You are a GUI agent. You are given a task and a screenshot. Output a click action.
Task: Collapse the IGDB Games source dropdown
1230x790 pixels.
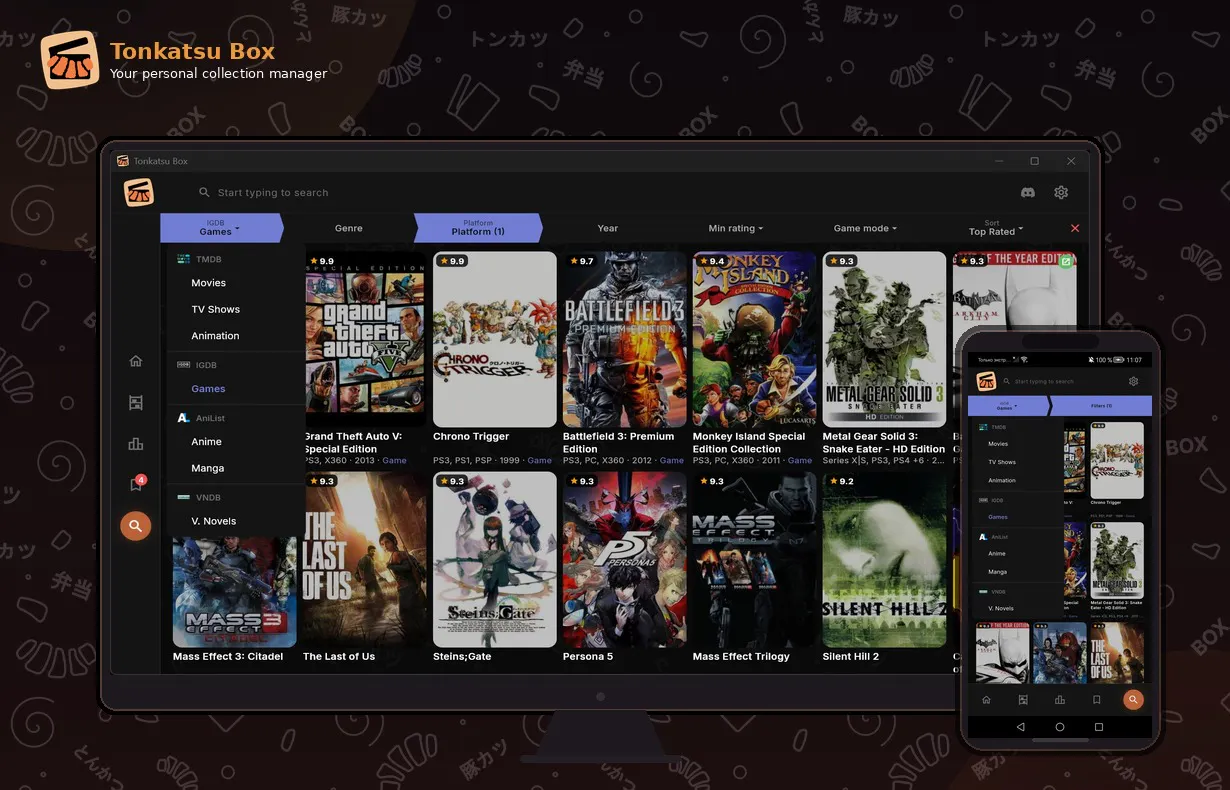(x=220, y=228)
